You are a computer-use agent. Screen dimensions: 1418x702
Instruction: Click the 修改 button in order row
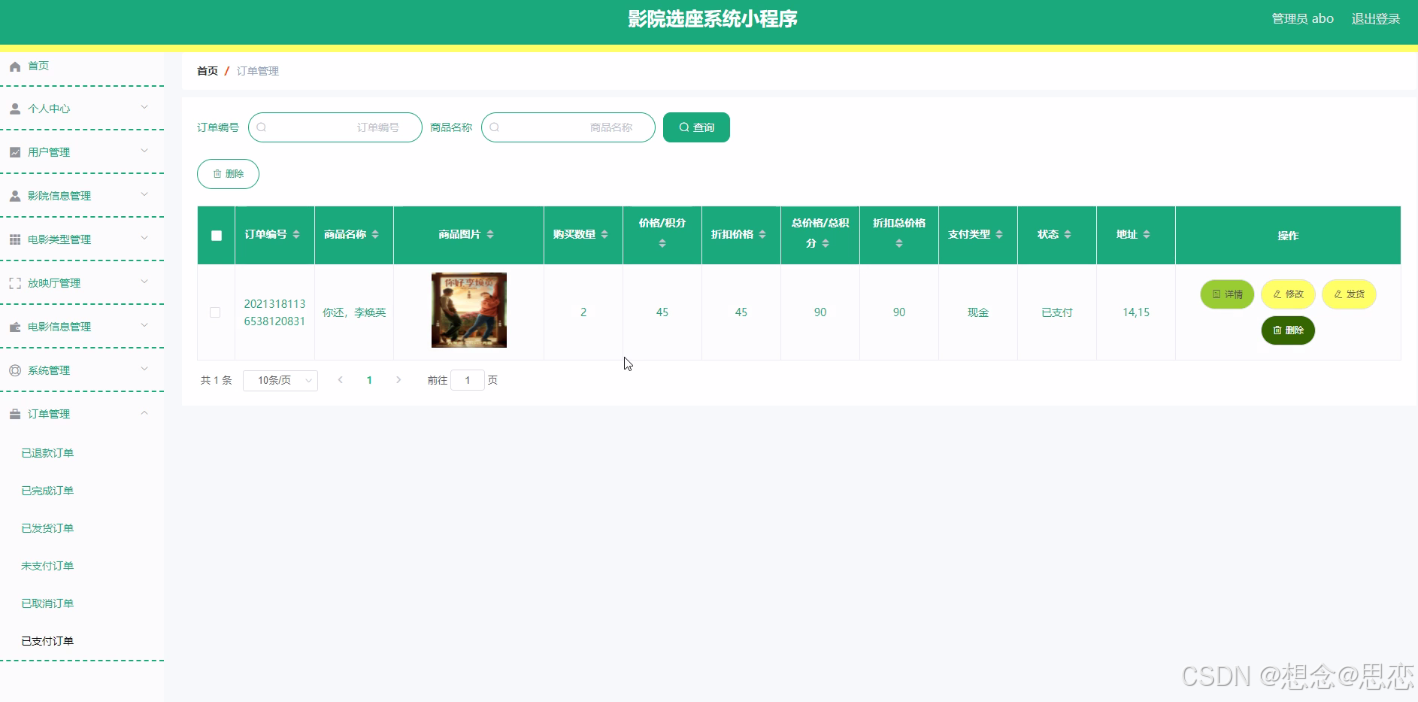point(1288,294)
